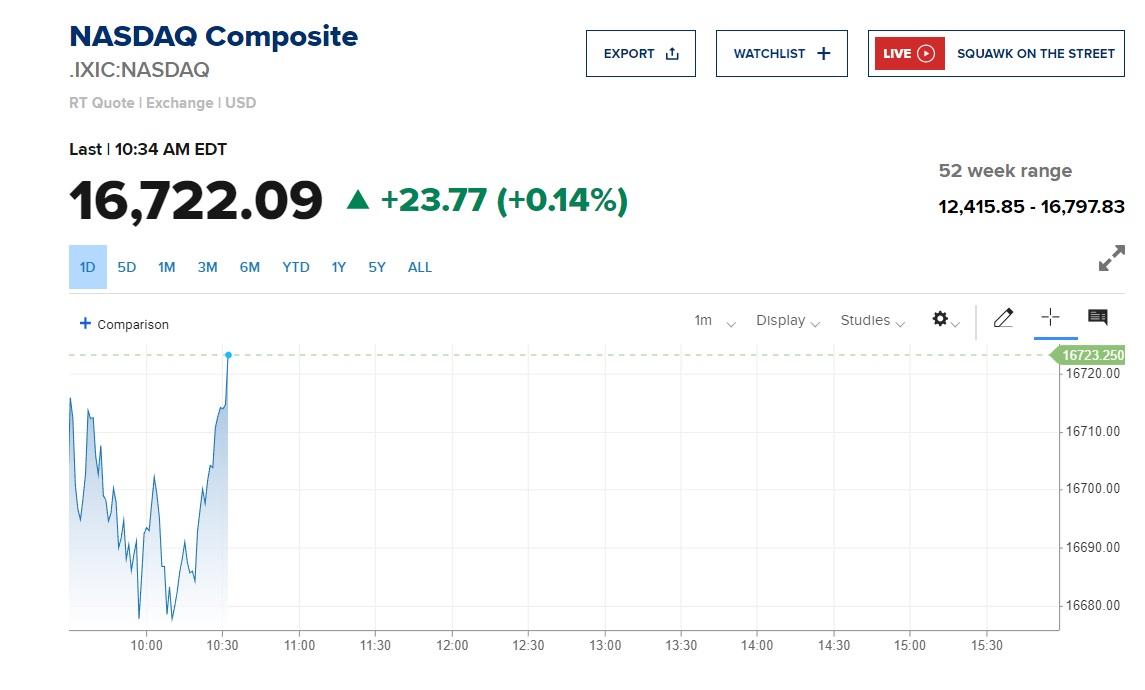
Task: Click the Export button
Action: tap(641, 54)
